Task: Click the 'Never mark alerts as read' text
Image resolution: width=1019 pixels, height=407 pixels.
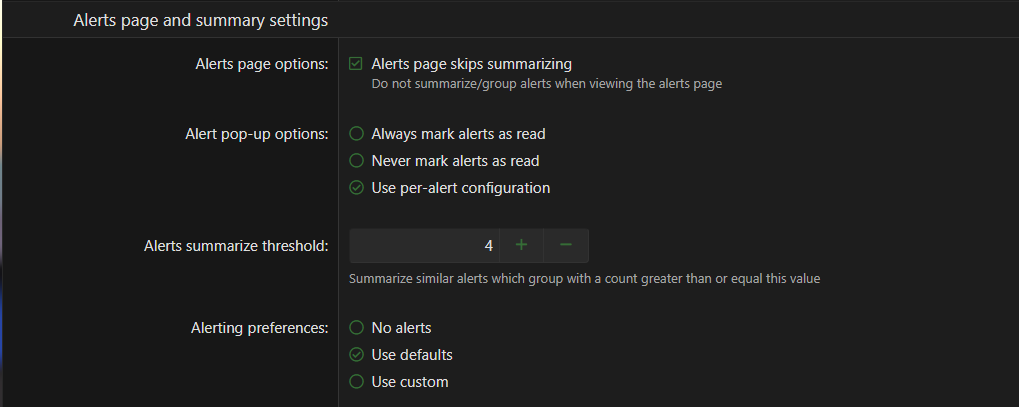Action: [455, 161]
